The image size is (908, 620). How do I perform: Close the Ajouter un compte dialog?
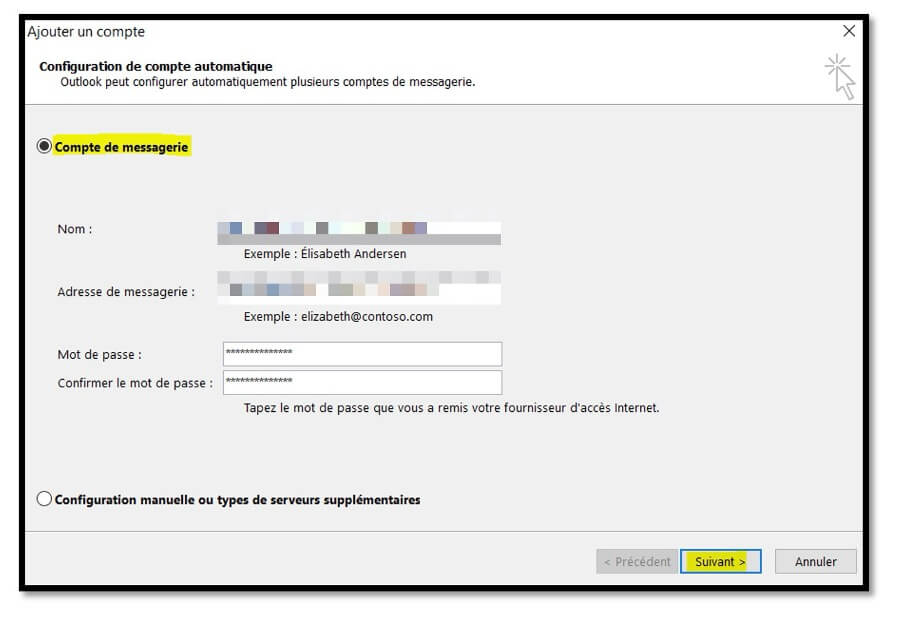849,31
